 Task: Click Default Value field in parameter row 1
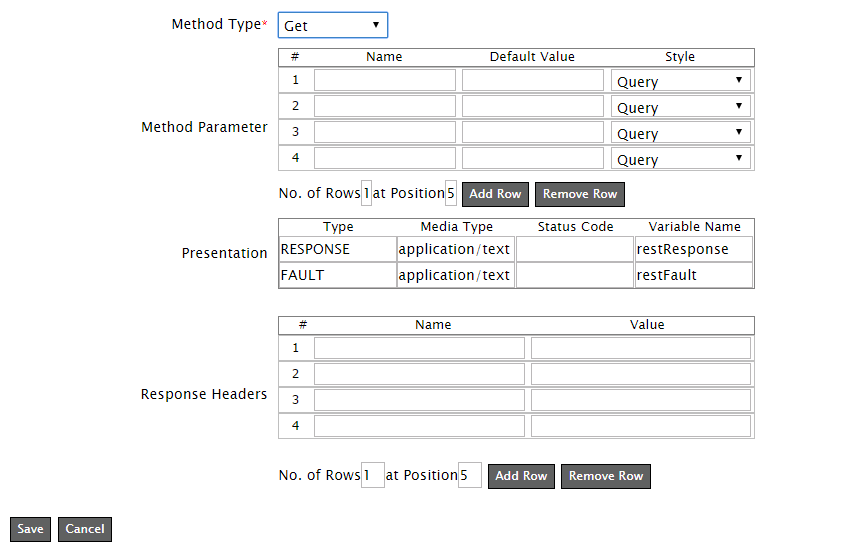pos(533,80)
